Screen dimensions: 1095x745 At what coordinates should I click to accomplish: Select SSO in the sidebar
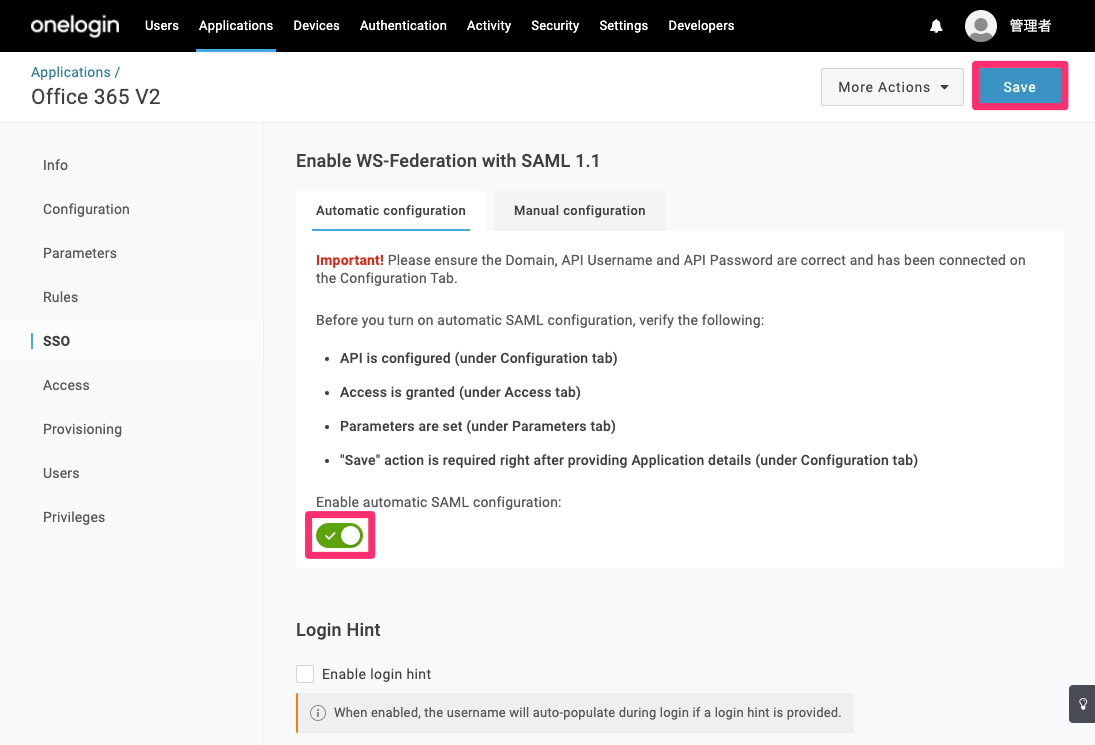56,341
